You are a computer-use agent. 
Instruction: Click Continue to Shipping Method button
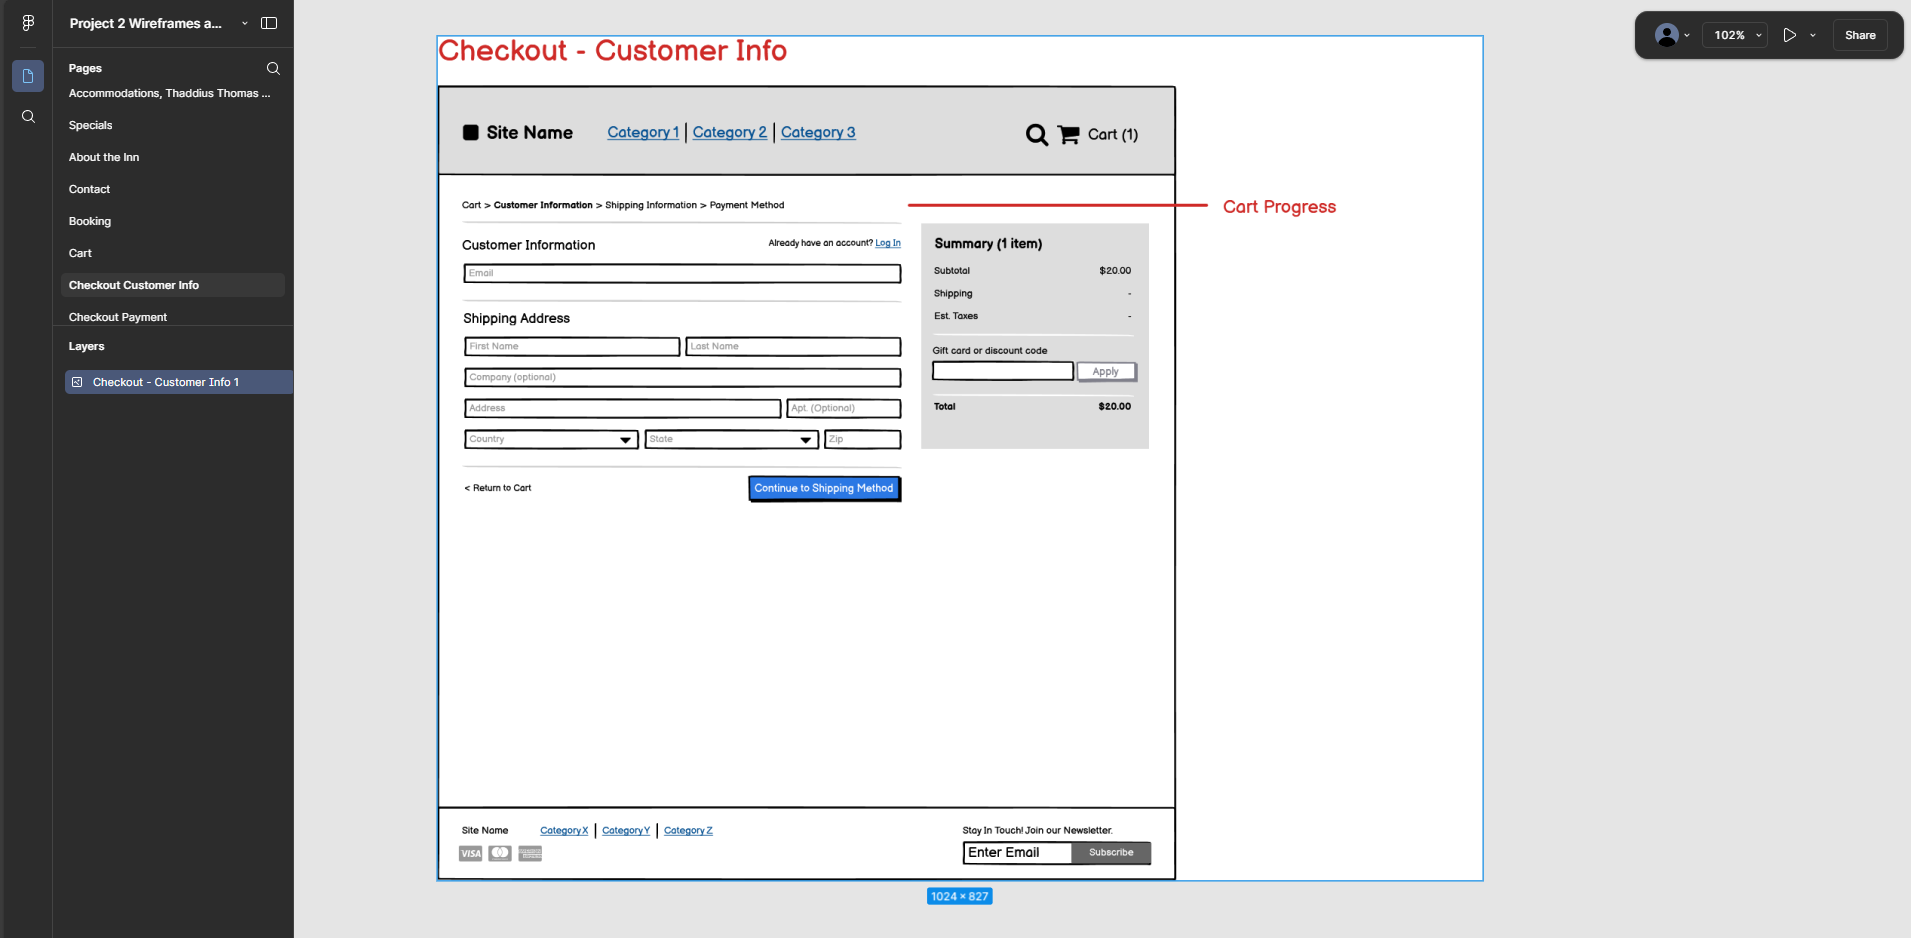[824, 488]
